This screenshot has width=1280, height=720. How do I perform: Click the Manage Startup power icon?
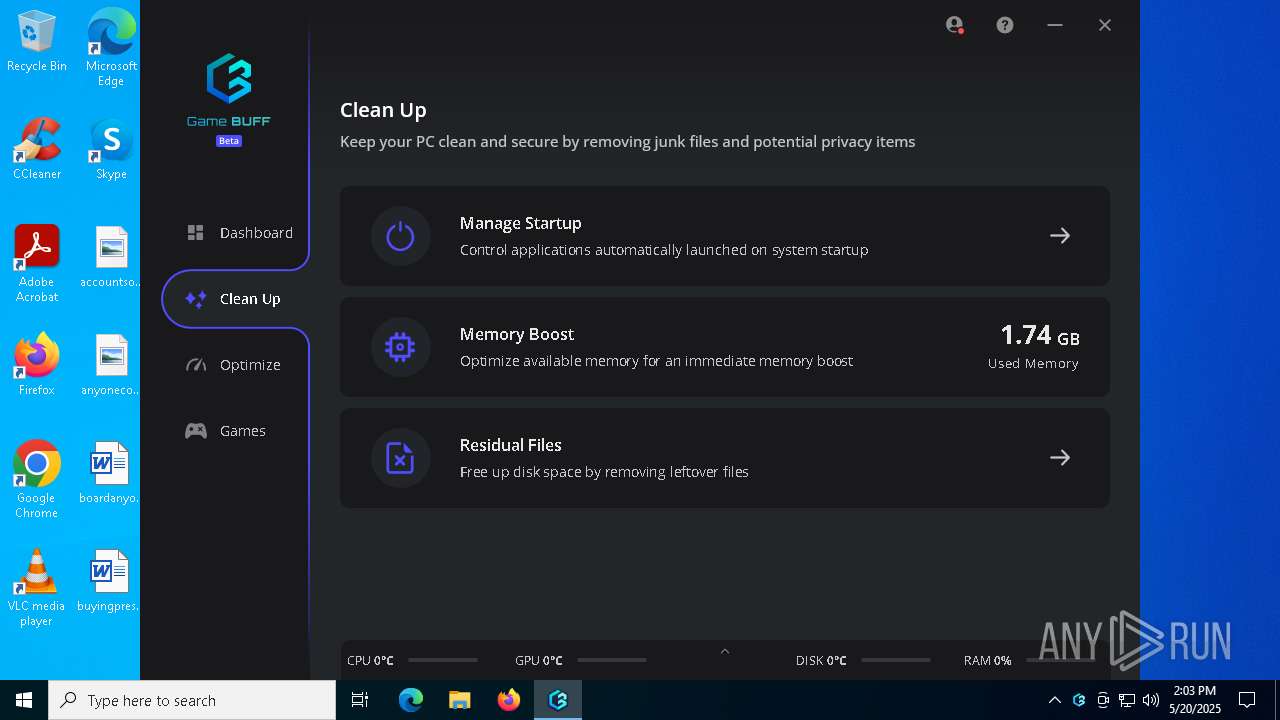point(400,236)
